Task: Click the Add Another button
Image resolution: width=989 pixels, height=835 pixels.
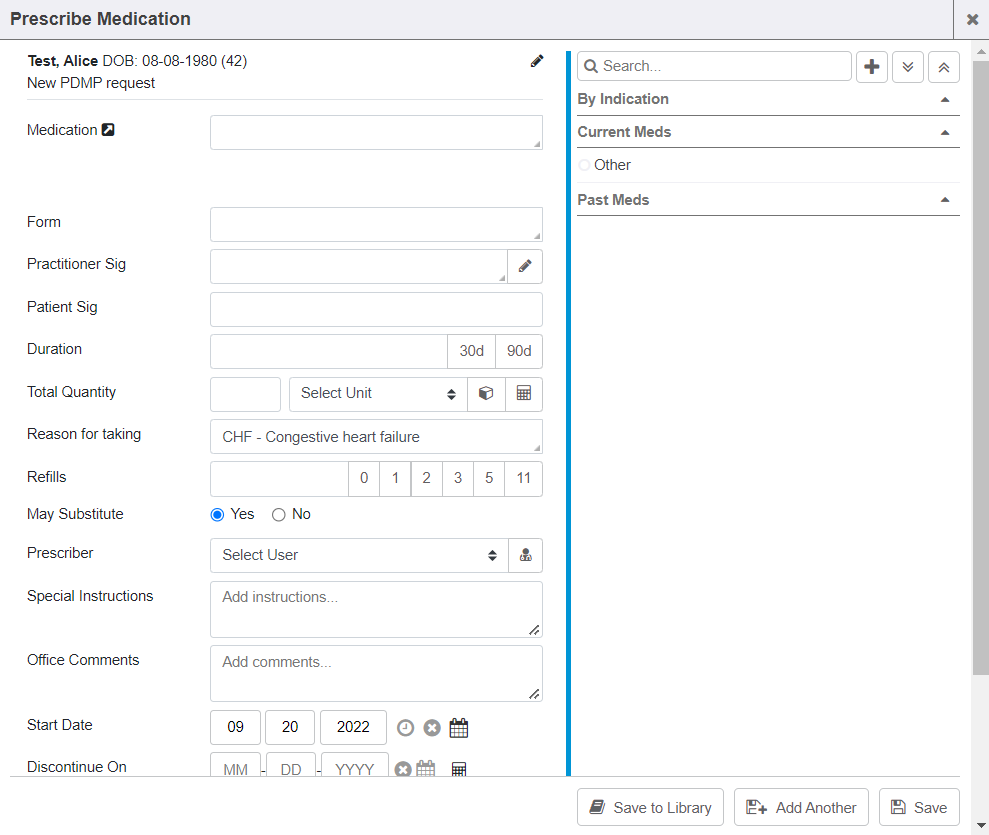Action: (801, 808)
